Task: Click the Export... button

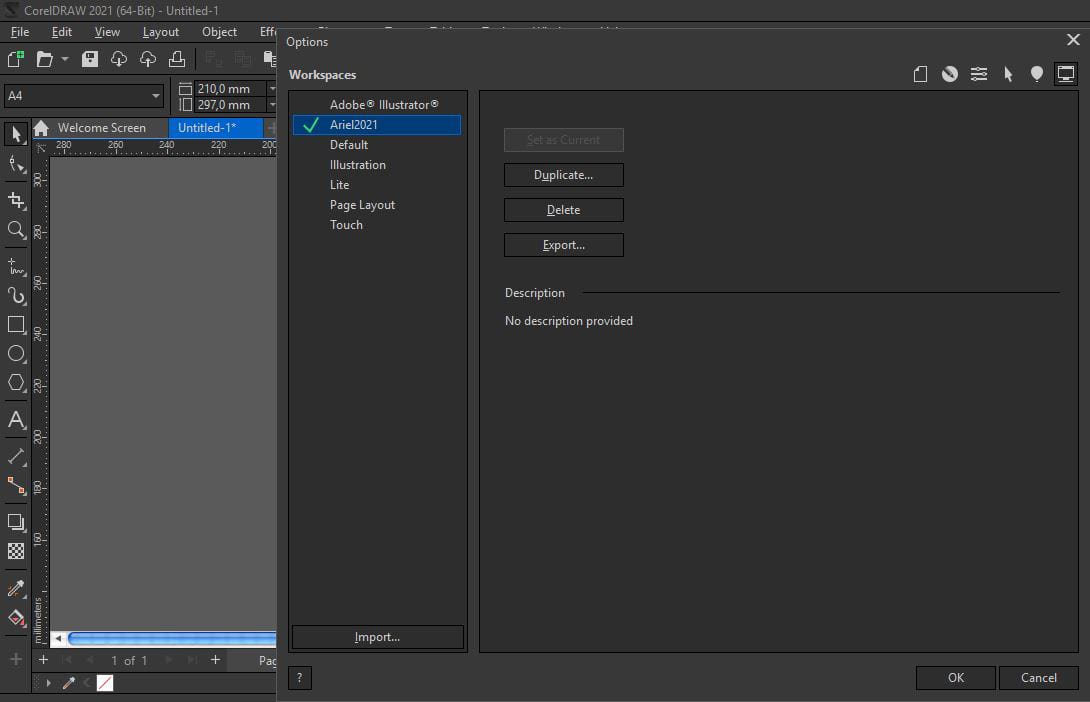Action: [x=564, y=245]
